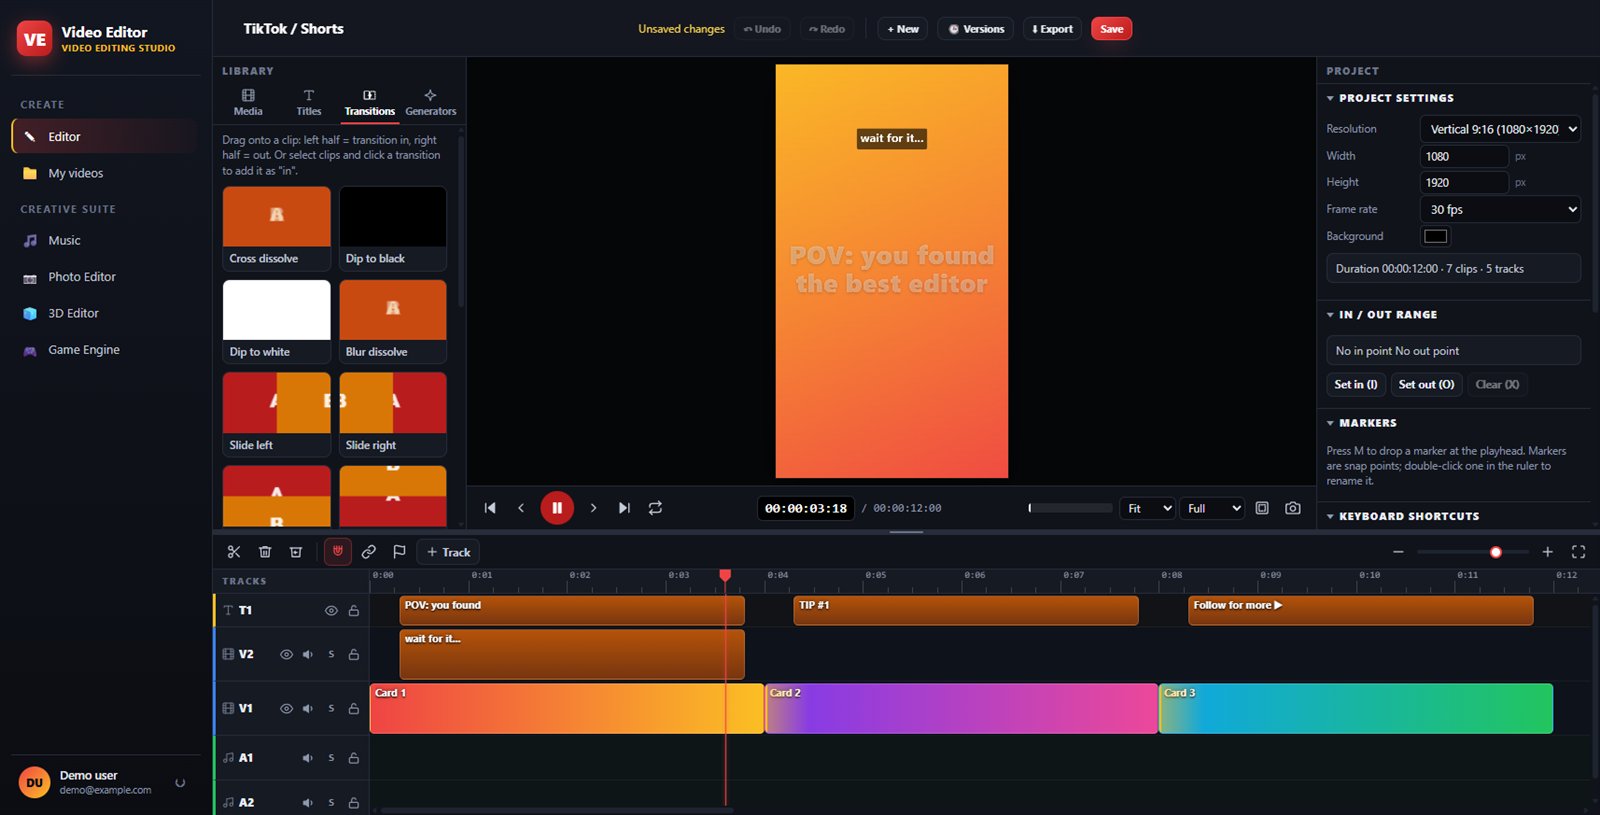Lock the A2 track
The width and height of the screenshot is (1600, 815).
[354, 803]
